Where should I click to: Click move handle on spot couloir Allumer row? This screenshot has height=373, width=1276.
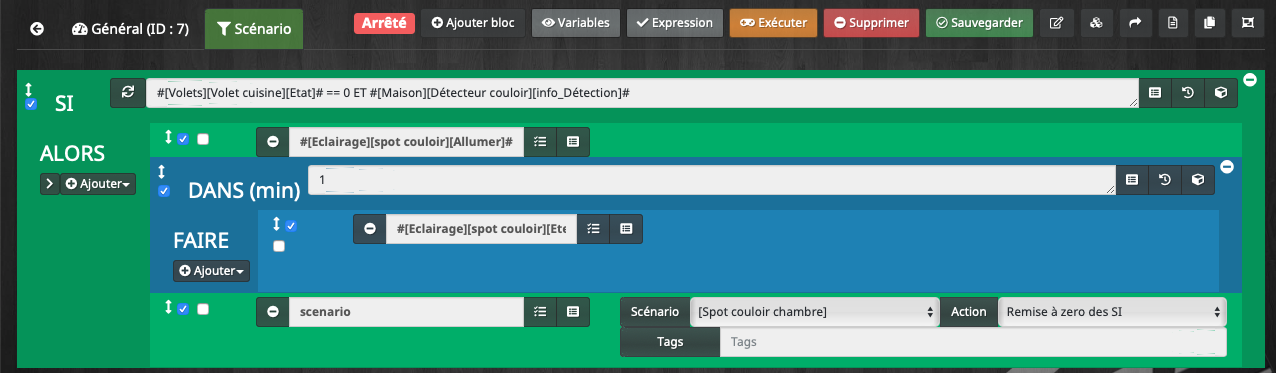point(169,138)
